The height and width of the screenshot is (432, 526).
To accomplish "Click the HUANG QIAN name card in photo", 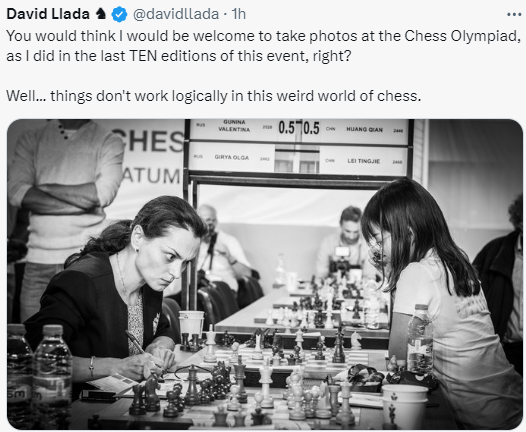I will [364, 129].
